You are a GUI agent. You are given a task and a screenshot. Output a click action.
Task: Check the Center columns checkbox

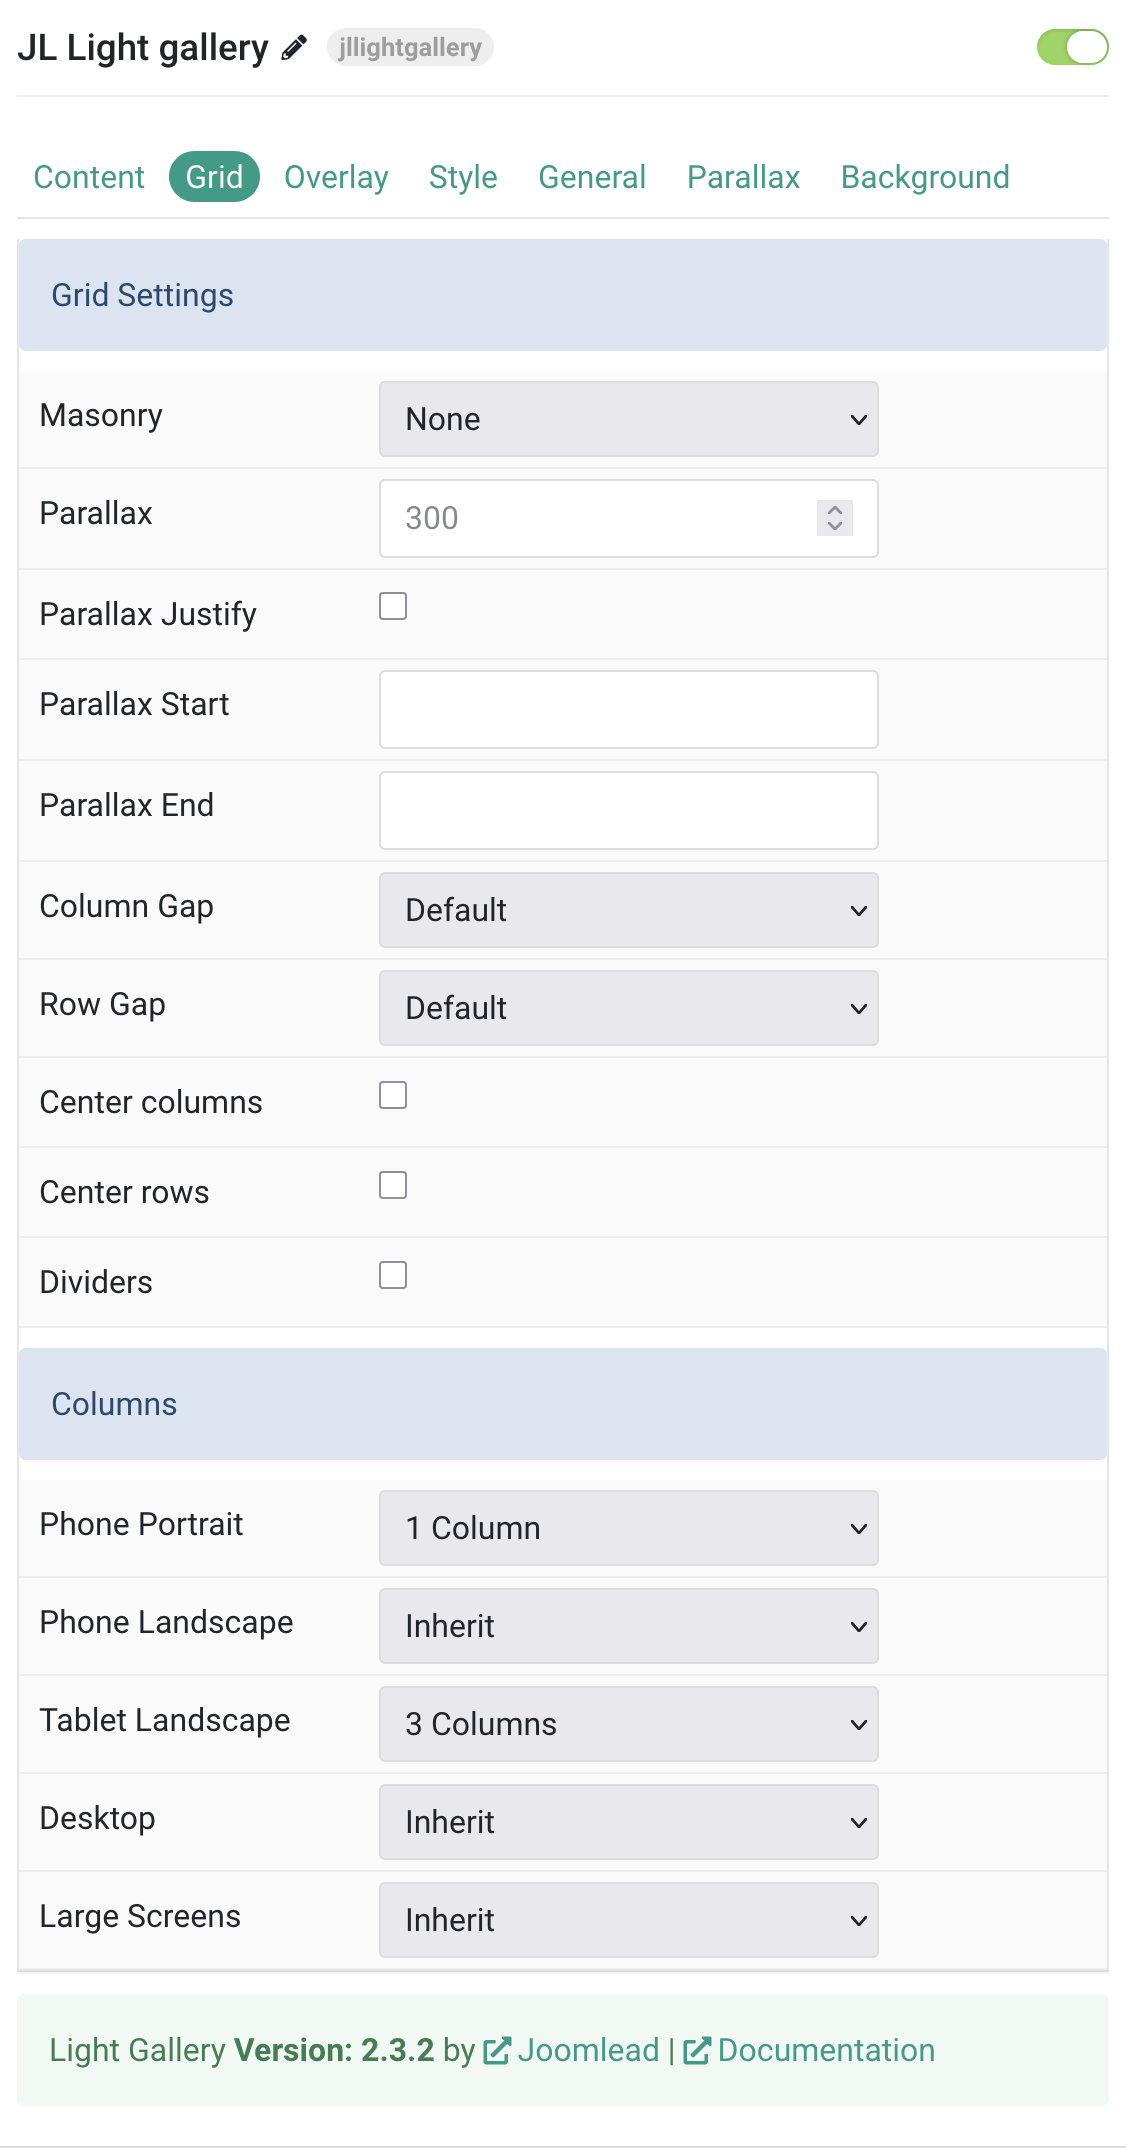click(x=393, y=1095)
